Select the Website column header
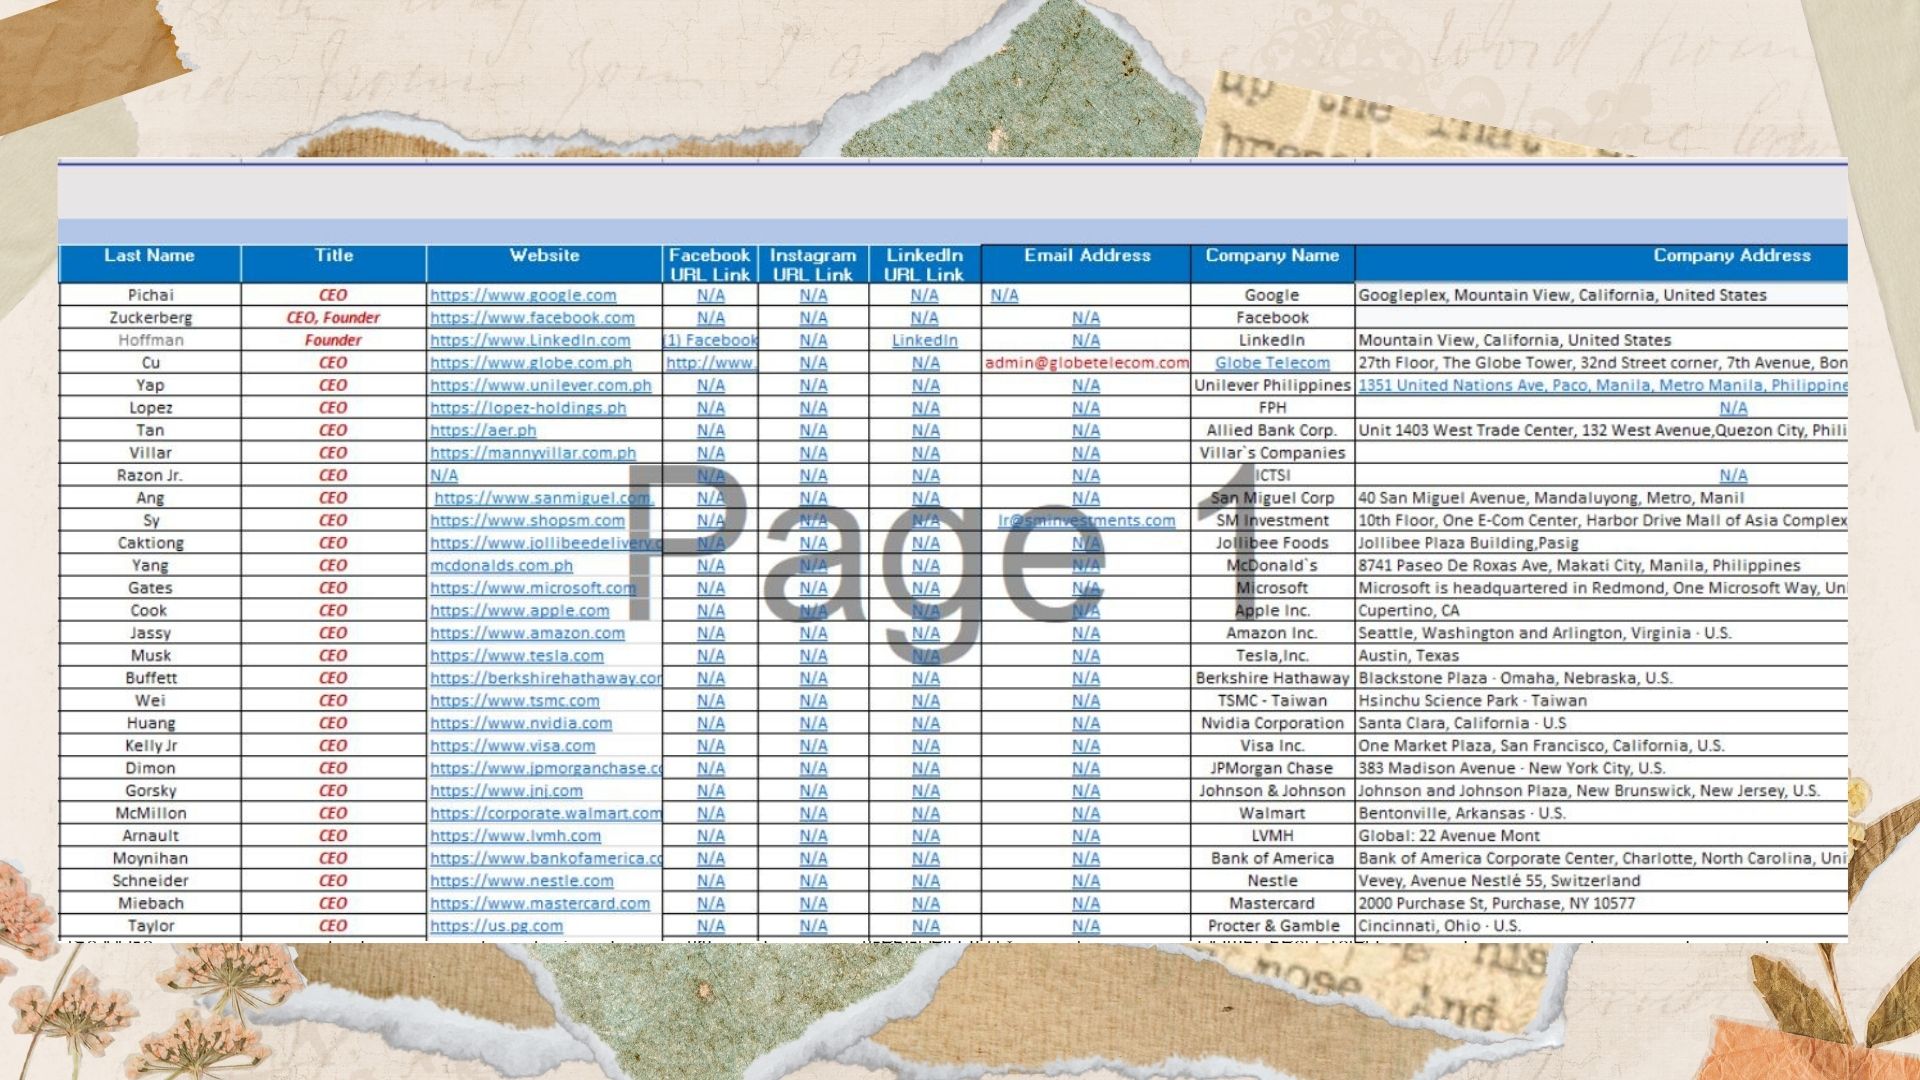The width and height of the screenshot is (1920, 1080). (544, 256)
